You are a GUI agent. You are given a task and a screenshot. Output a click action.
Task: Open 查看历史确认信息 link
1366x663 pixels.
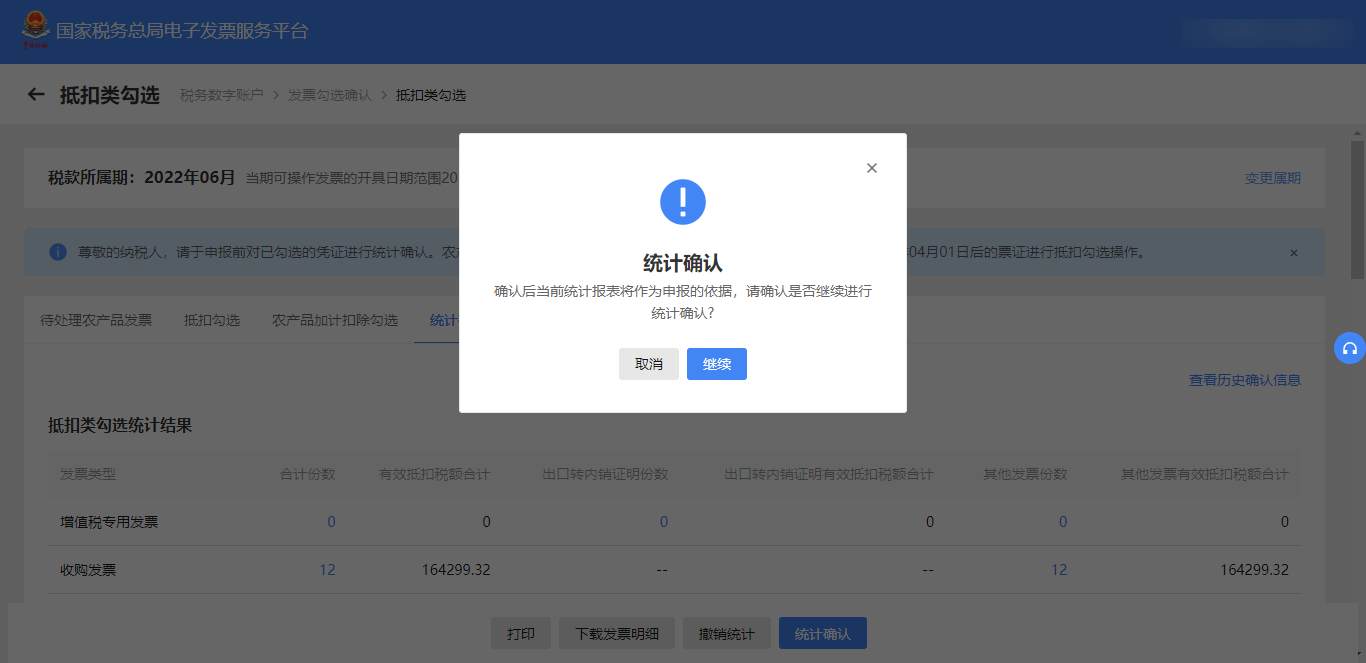[1244, 380]
